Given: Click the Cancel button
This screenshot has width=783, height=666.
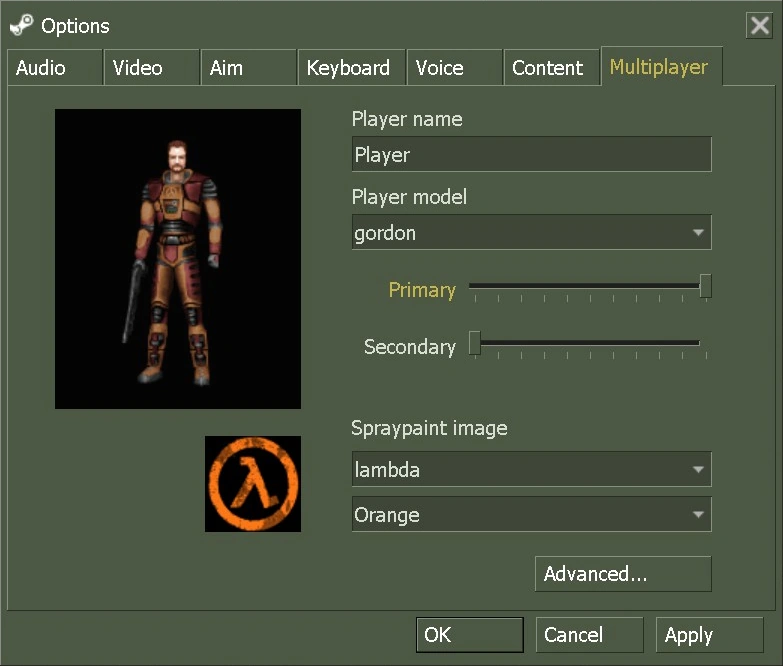Looking at the screenshot, I should pyautogui.click(x=590, y=635).
